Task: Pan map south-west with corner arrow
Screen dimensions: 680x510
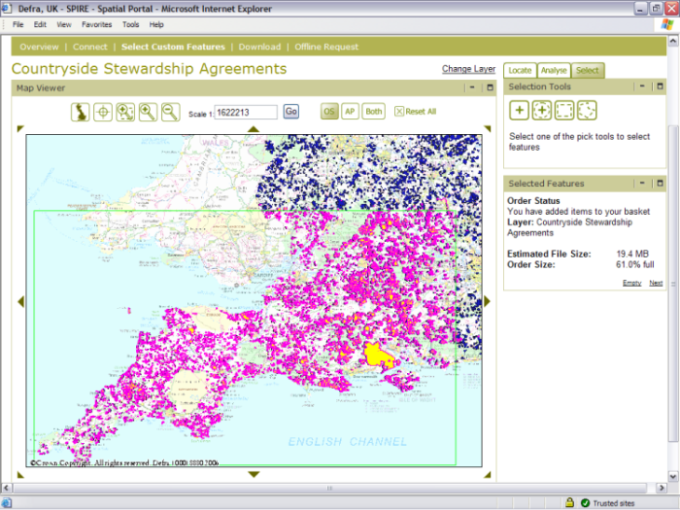Action: click(20, 475)
